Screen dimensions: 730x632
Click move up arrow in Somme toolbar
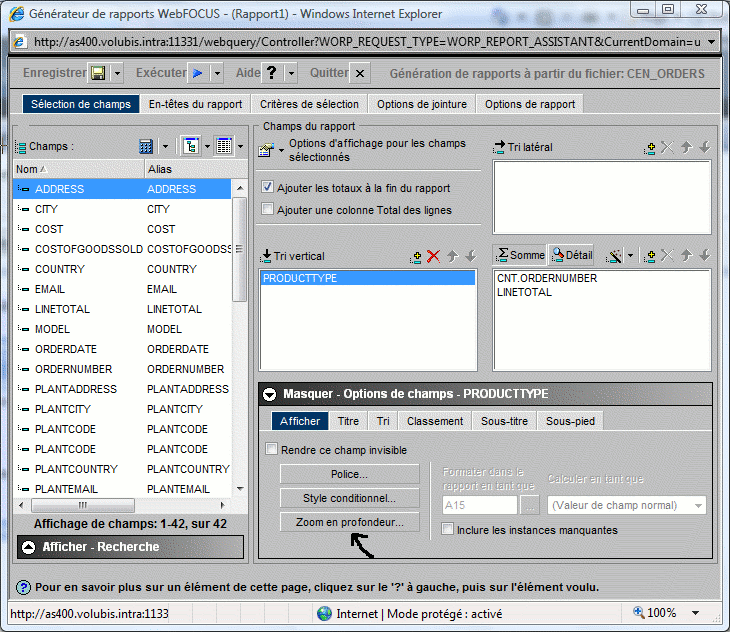coord(686,255)
